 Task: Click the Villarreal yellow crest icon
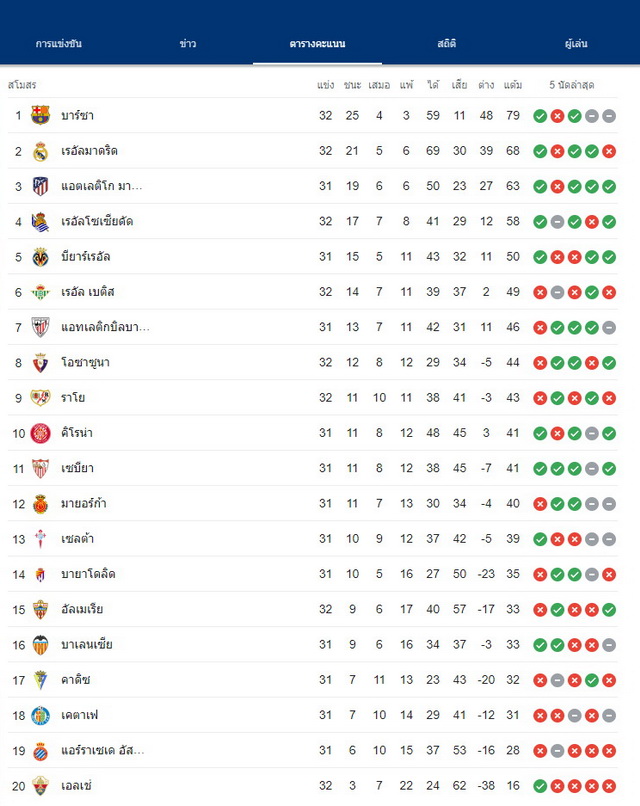(40, 257)
